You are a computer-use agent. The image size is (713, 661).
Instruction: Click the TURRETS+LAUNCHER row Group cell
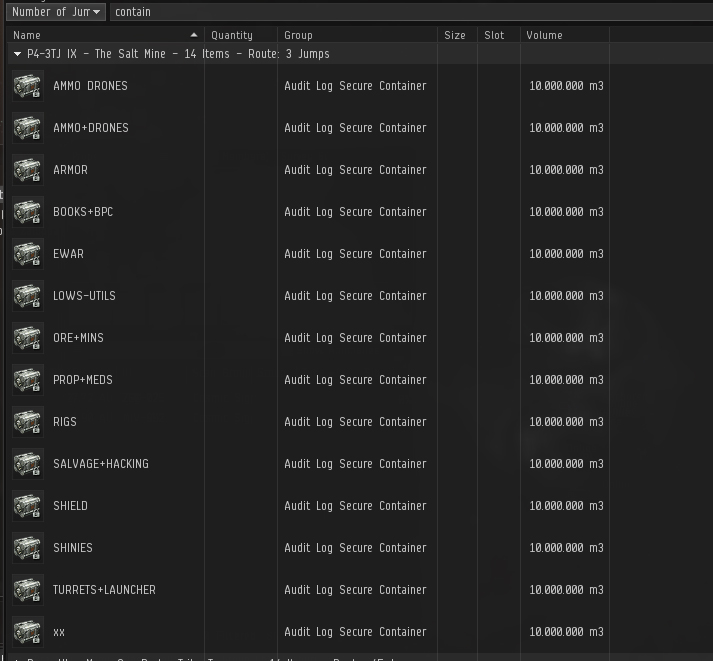(356, 590)
